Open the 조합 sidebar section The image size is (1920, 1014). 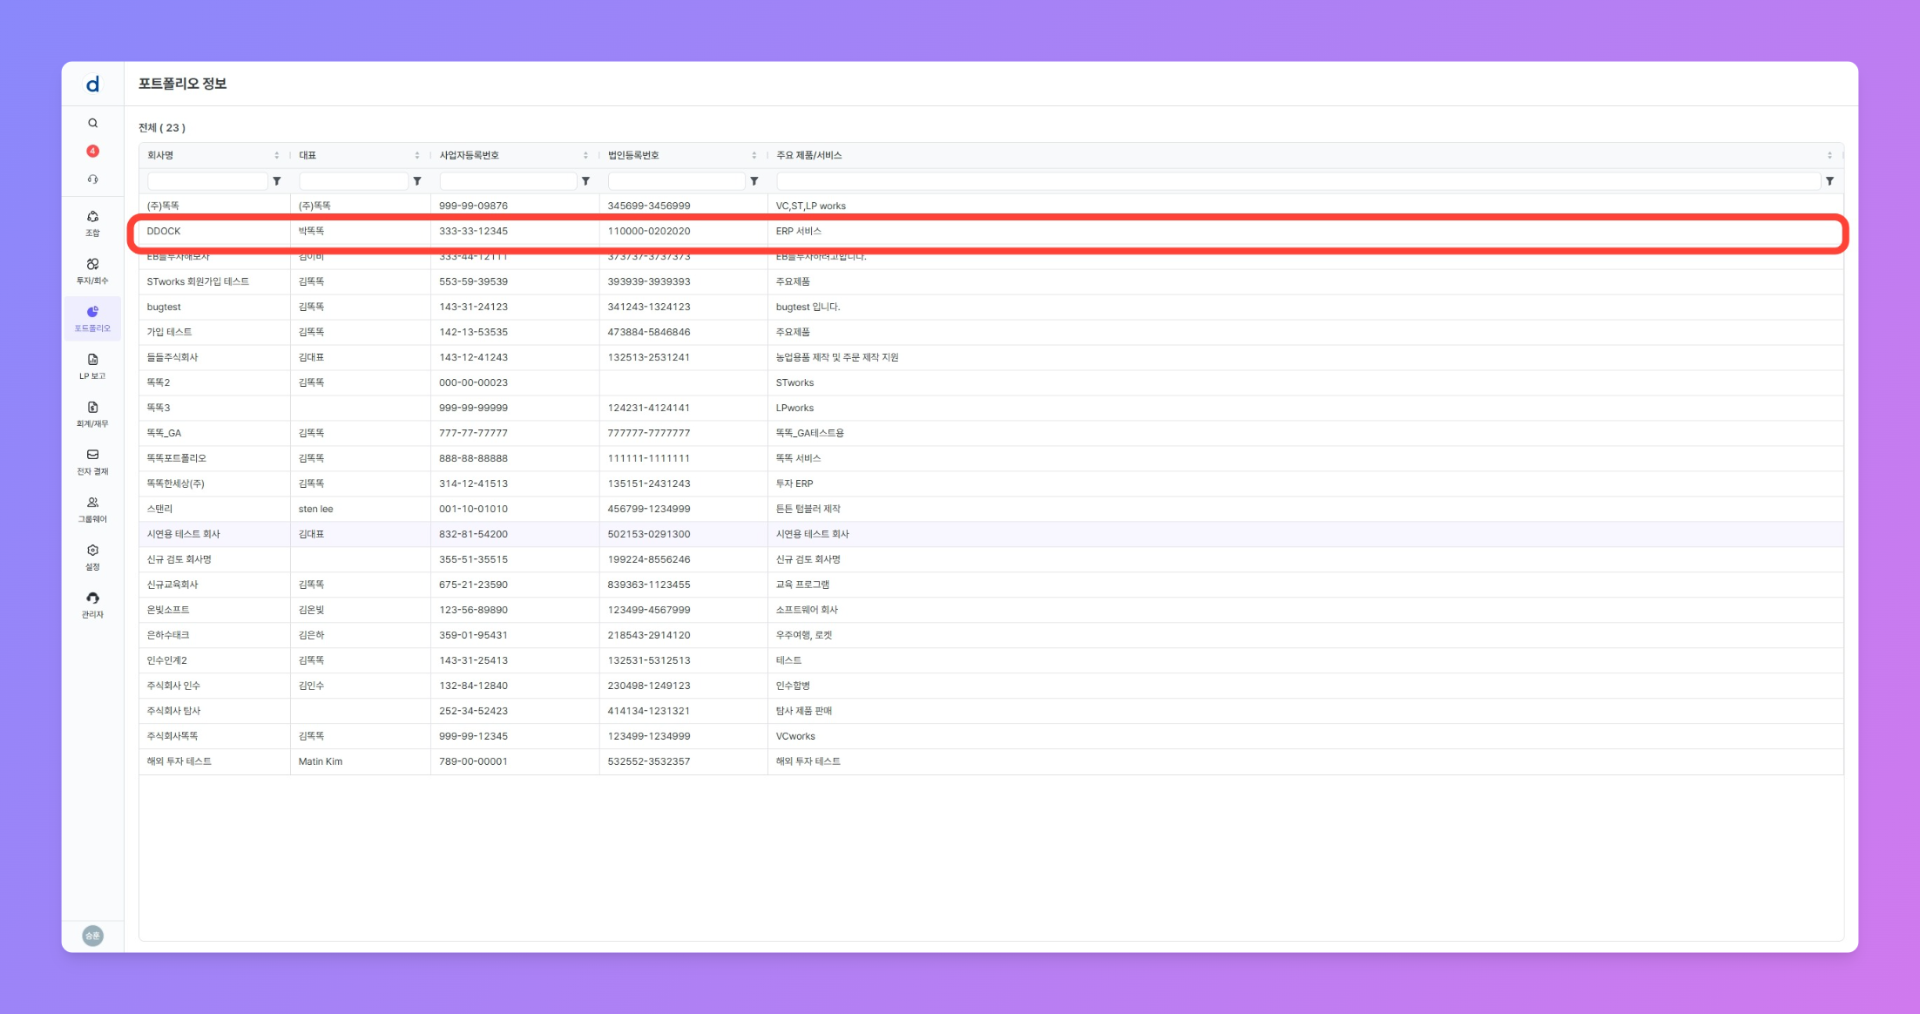pos(93,223)
